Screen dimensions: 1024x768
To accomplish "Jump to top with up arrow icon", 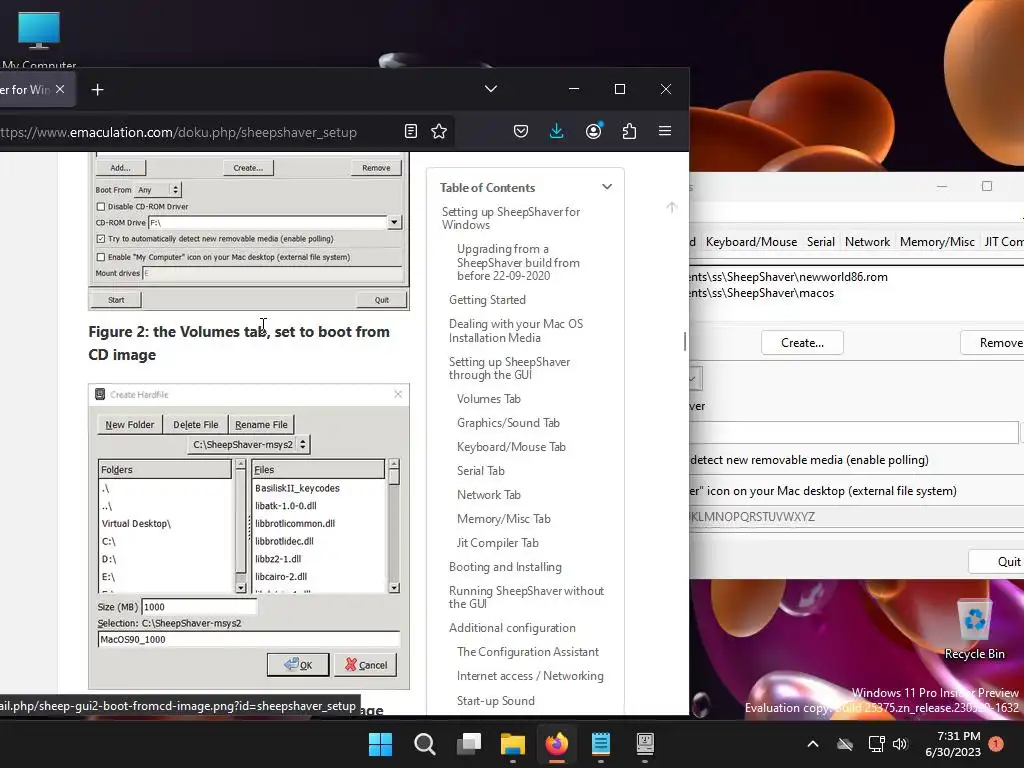I will coord(671,207).
